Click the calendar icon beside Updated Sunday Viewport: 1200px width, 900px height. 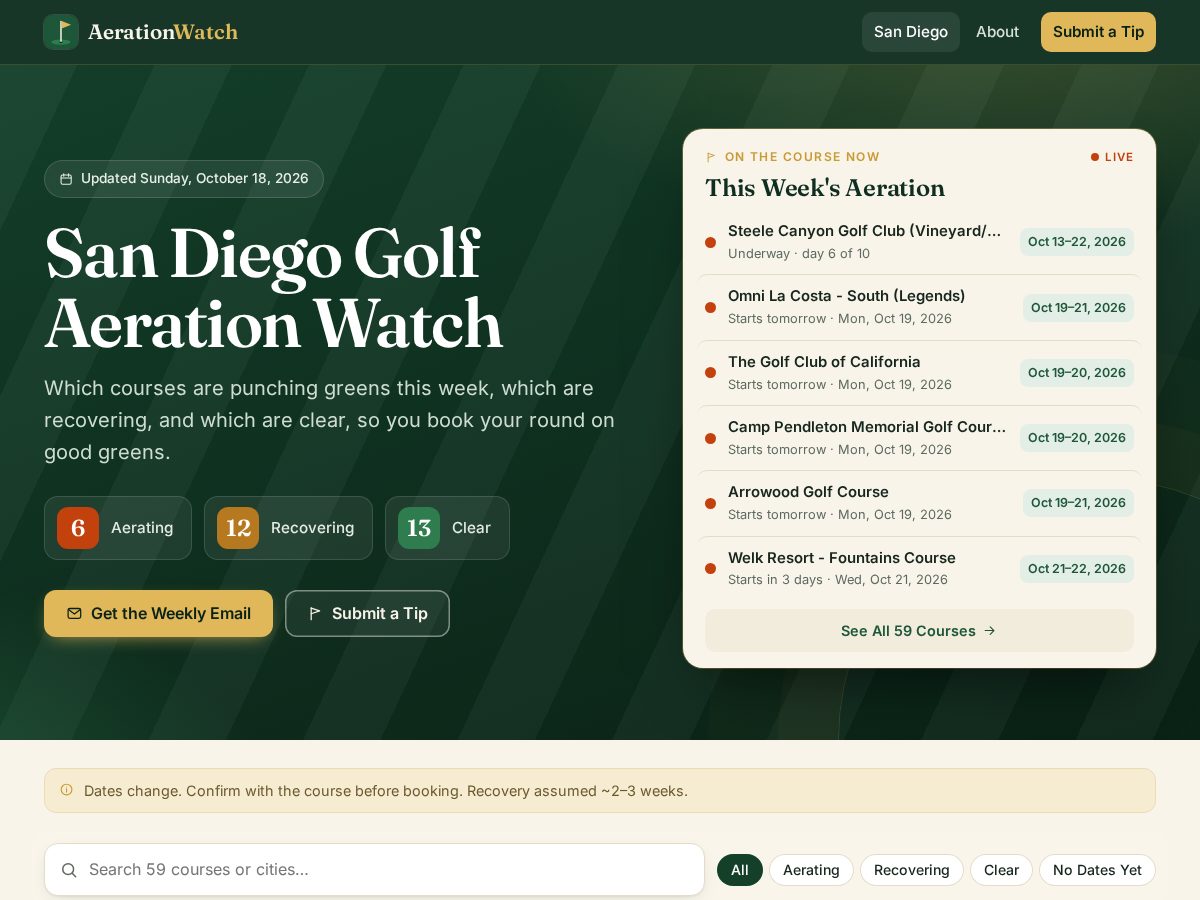[x=66, y=179]
